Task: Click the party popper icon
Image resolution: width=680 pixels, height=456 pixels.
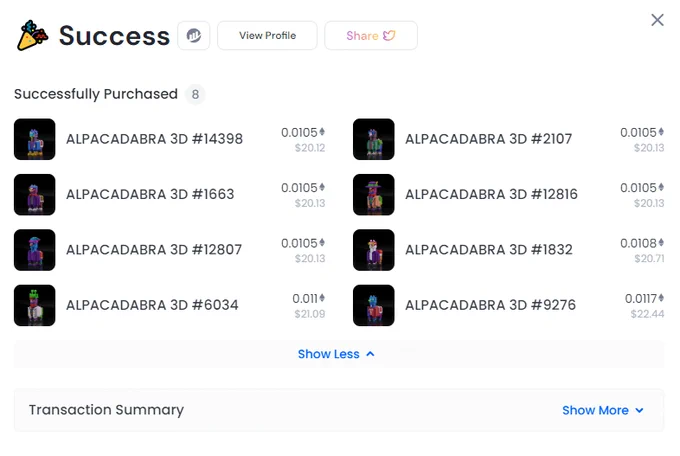Action: coord(32,36)
